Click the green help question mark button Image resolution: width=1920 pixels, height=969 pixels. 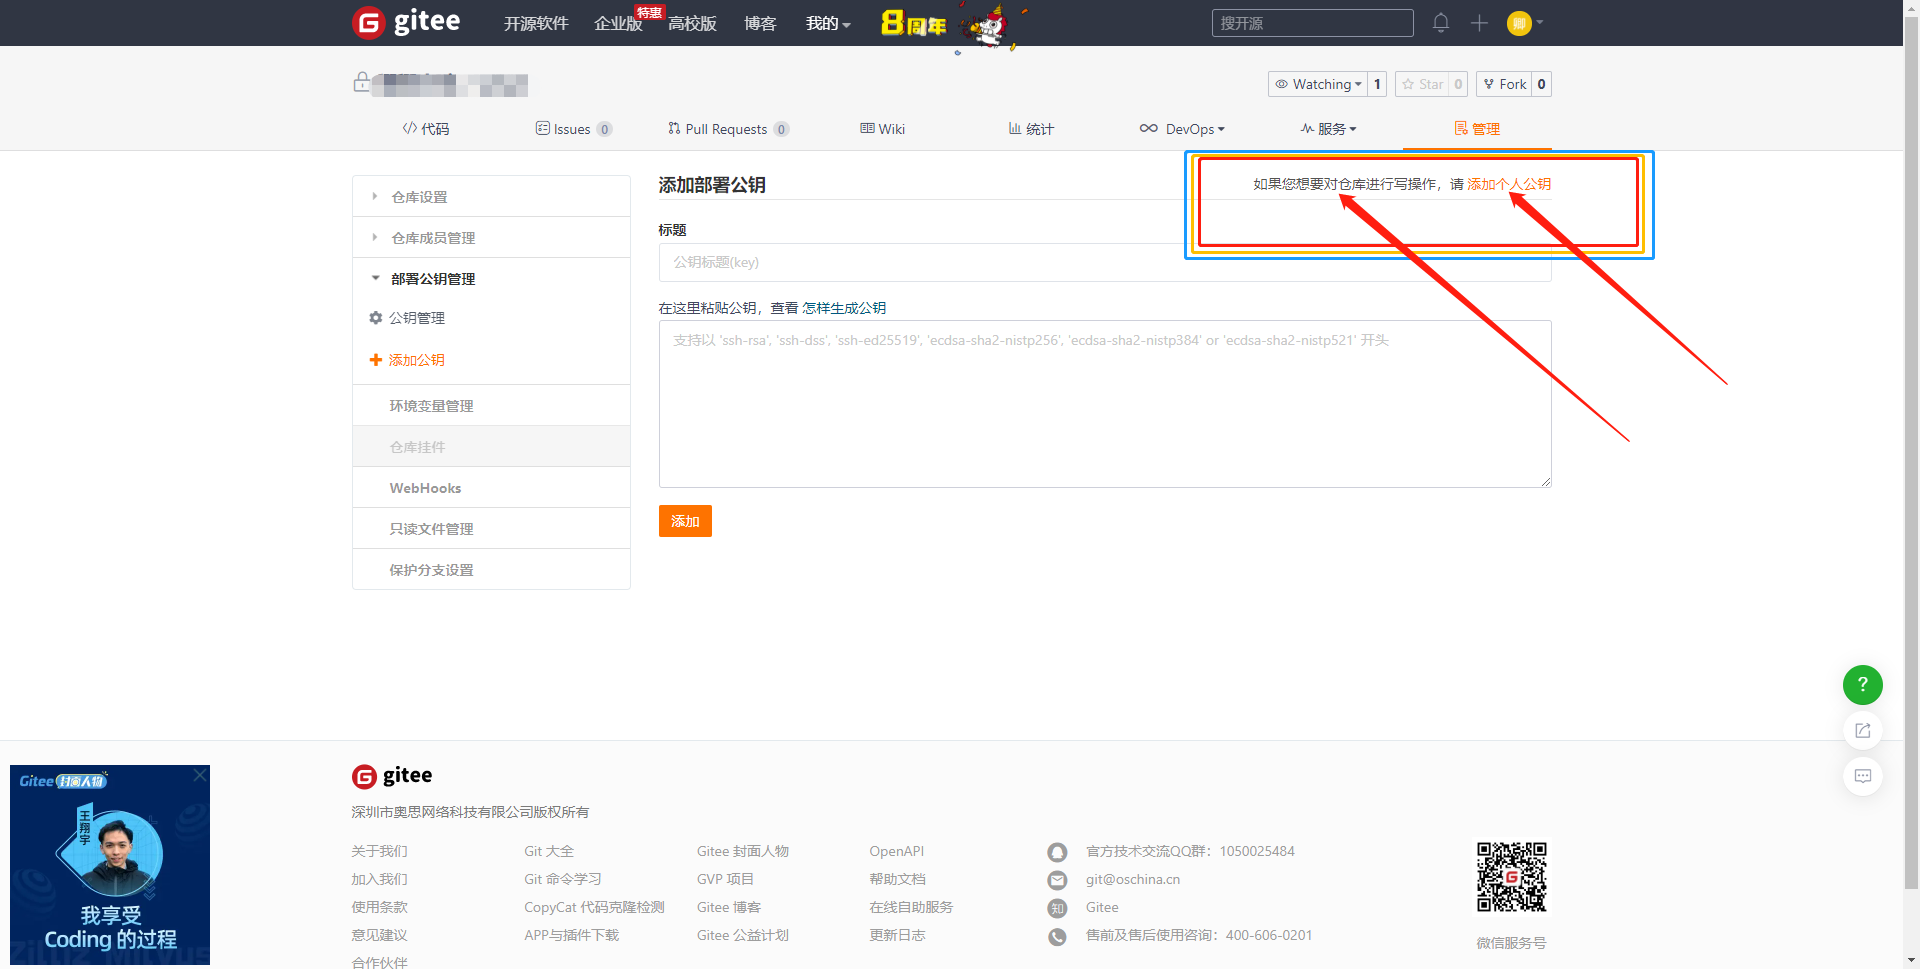click(x=1862, y=685)
